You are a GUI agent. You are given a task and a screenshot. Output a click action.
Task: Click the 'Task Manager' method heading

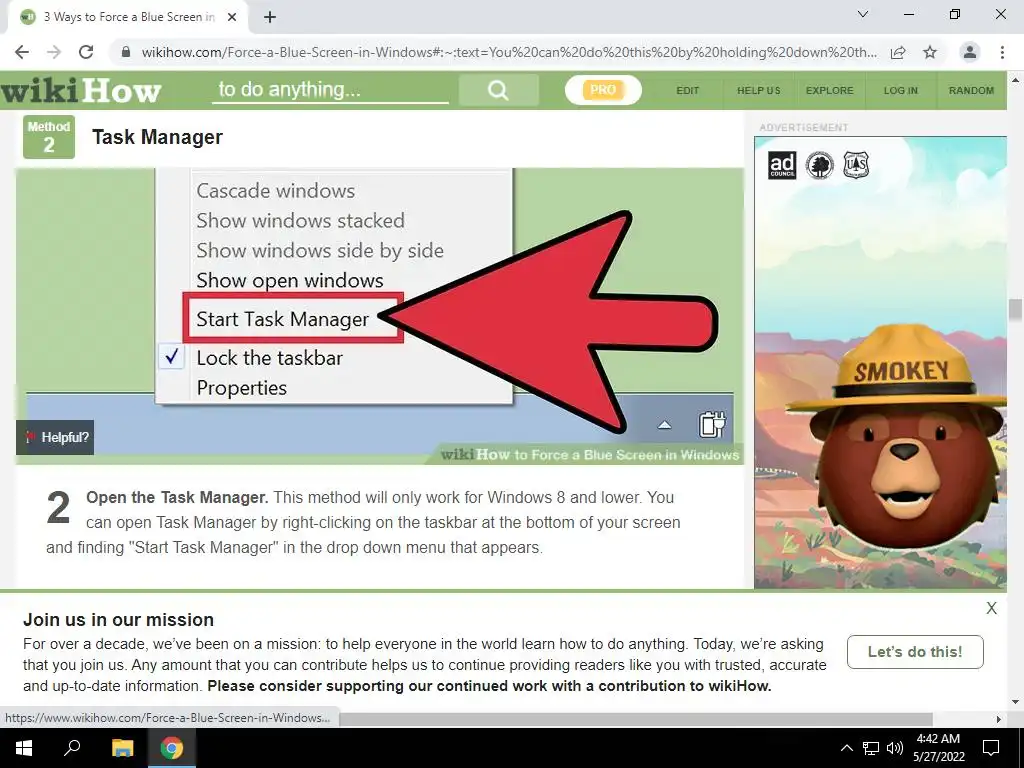pos(157,137)
